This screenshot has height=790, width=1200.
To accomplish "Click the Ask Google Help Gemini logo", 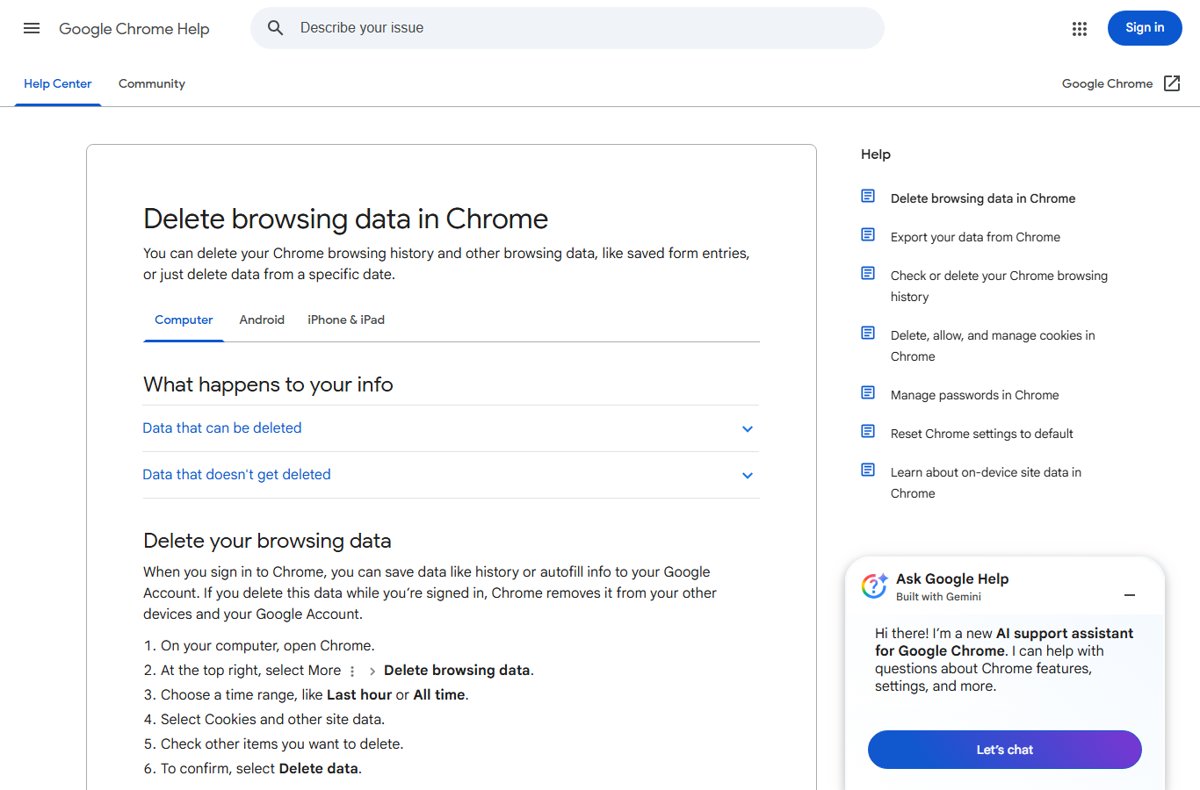I will pos(875,586).
